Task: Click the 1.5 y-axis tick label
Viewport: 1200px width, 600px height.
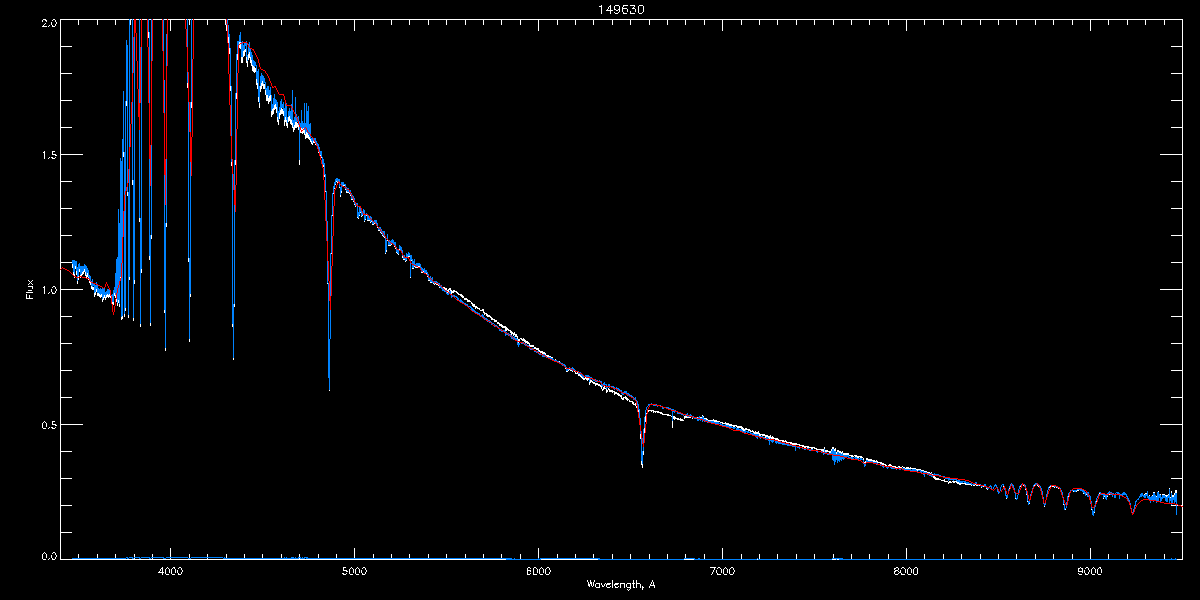Action: coord(48,155)
